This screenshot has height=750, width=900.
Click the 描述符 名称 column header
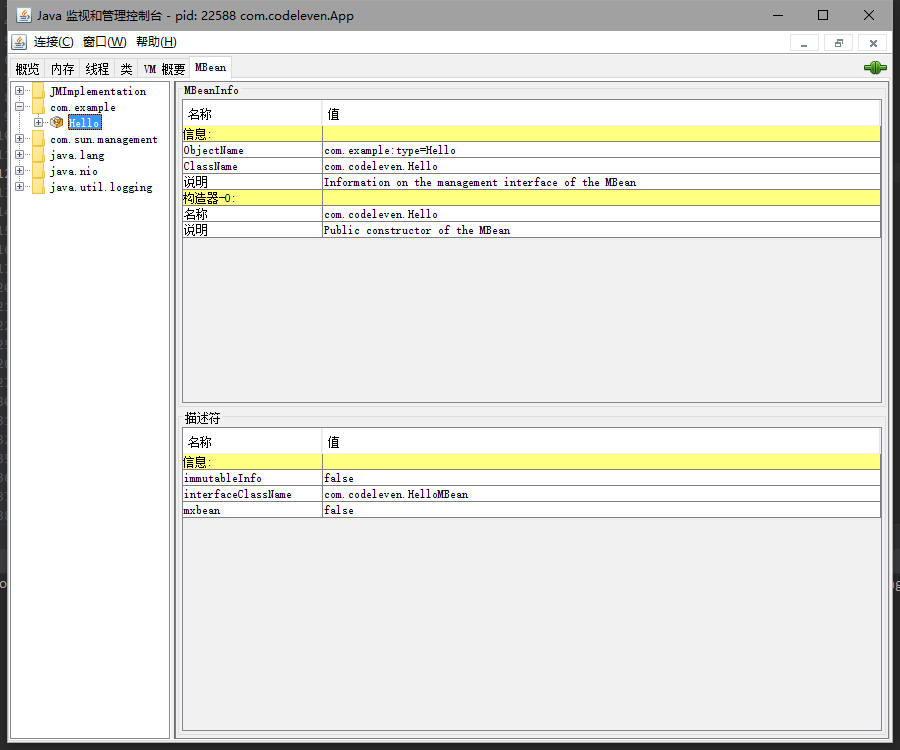[x=253, y=441]
